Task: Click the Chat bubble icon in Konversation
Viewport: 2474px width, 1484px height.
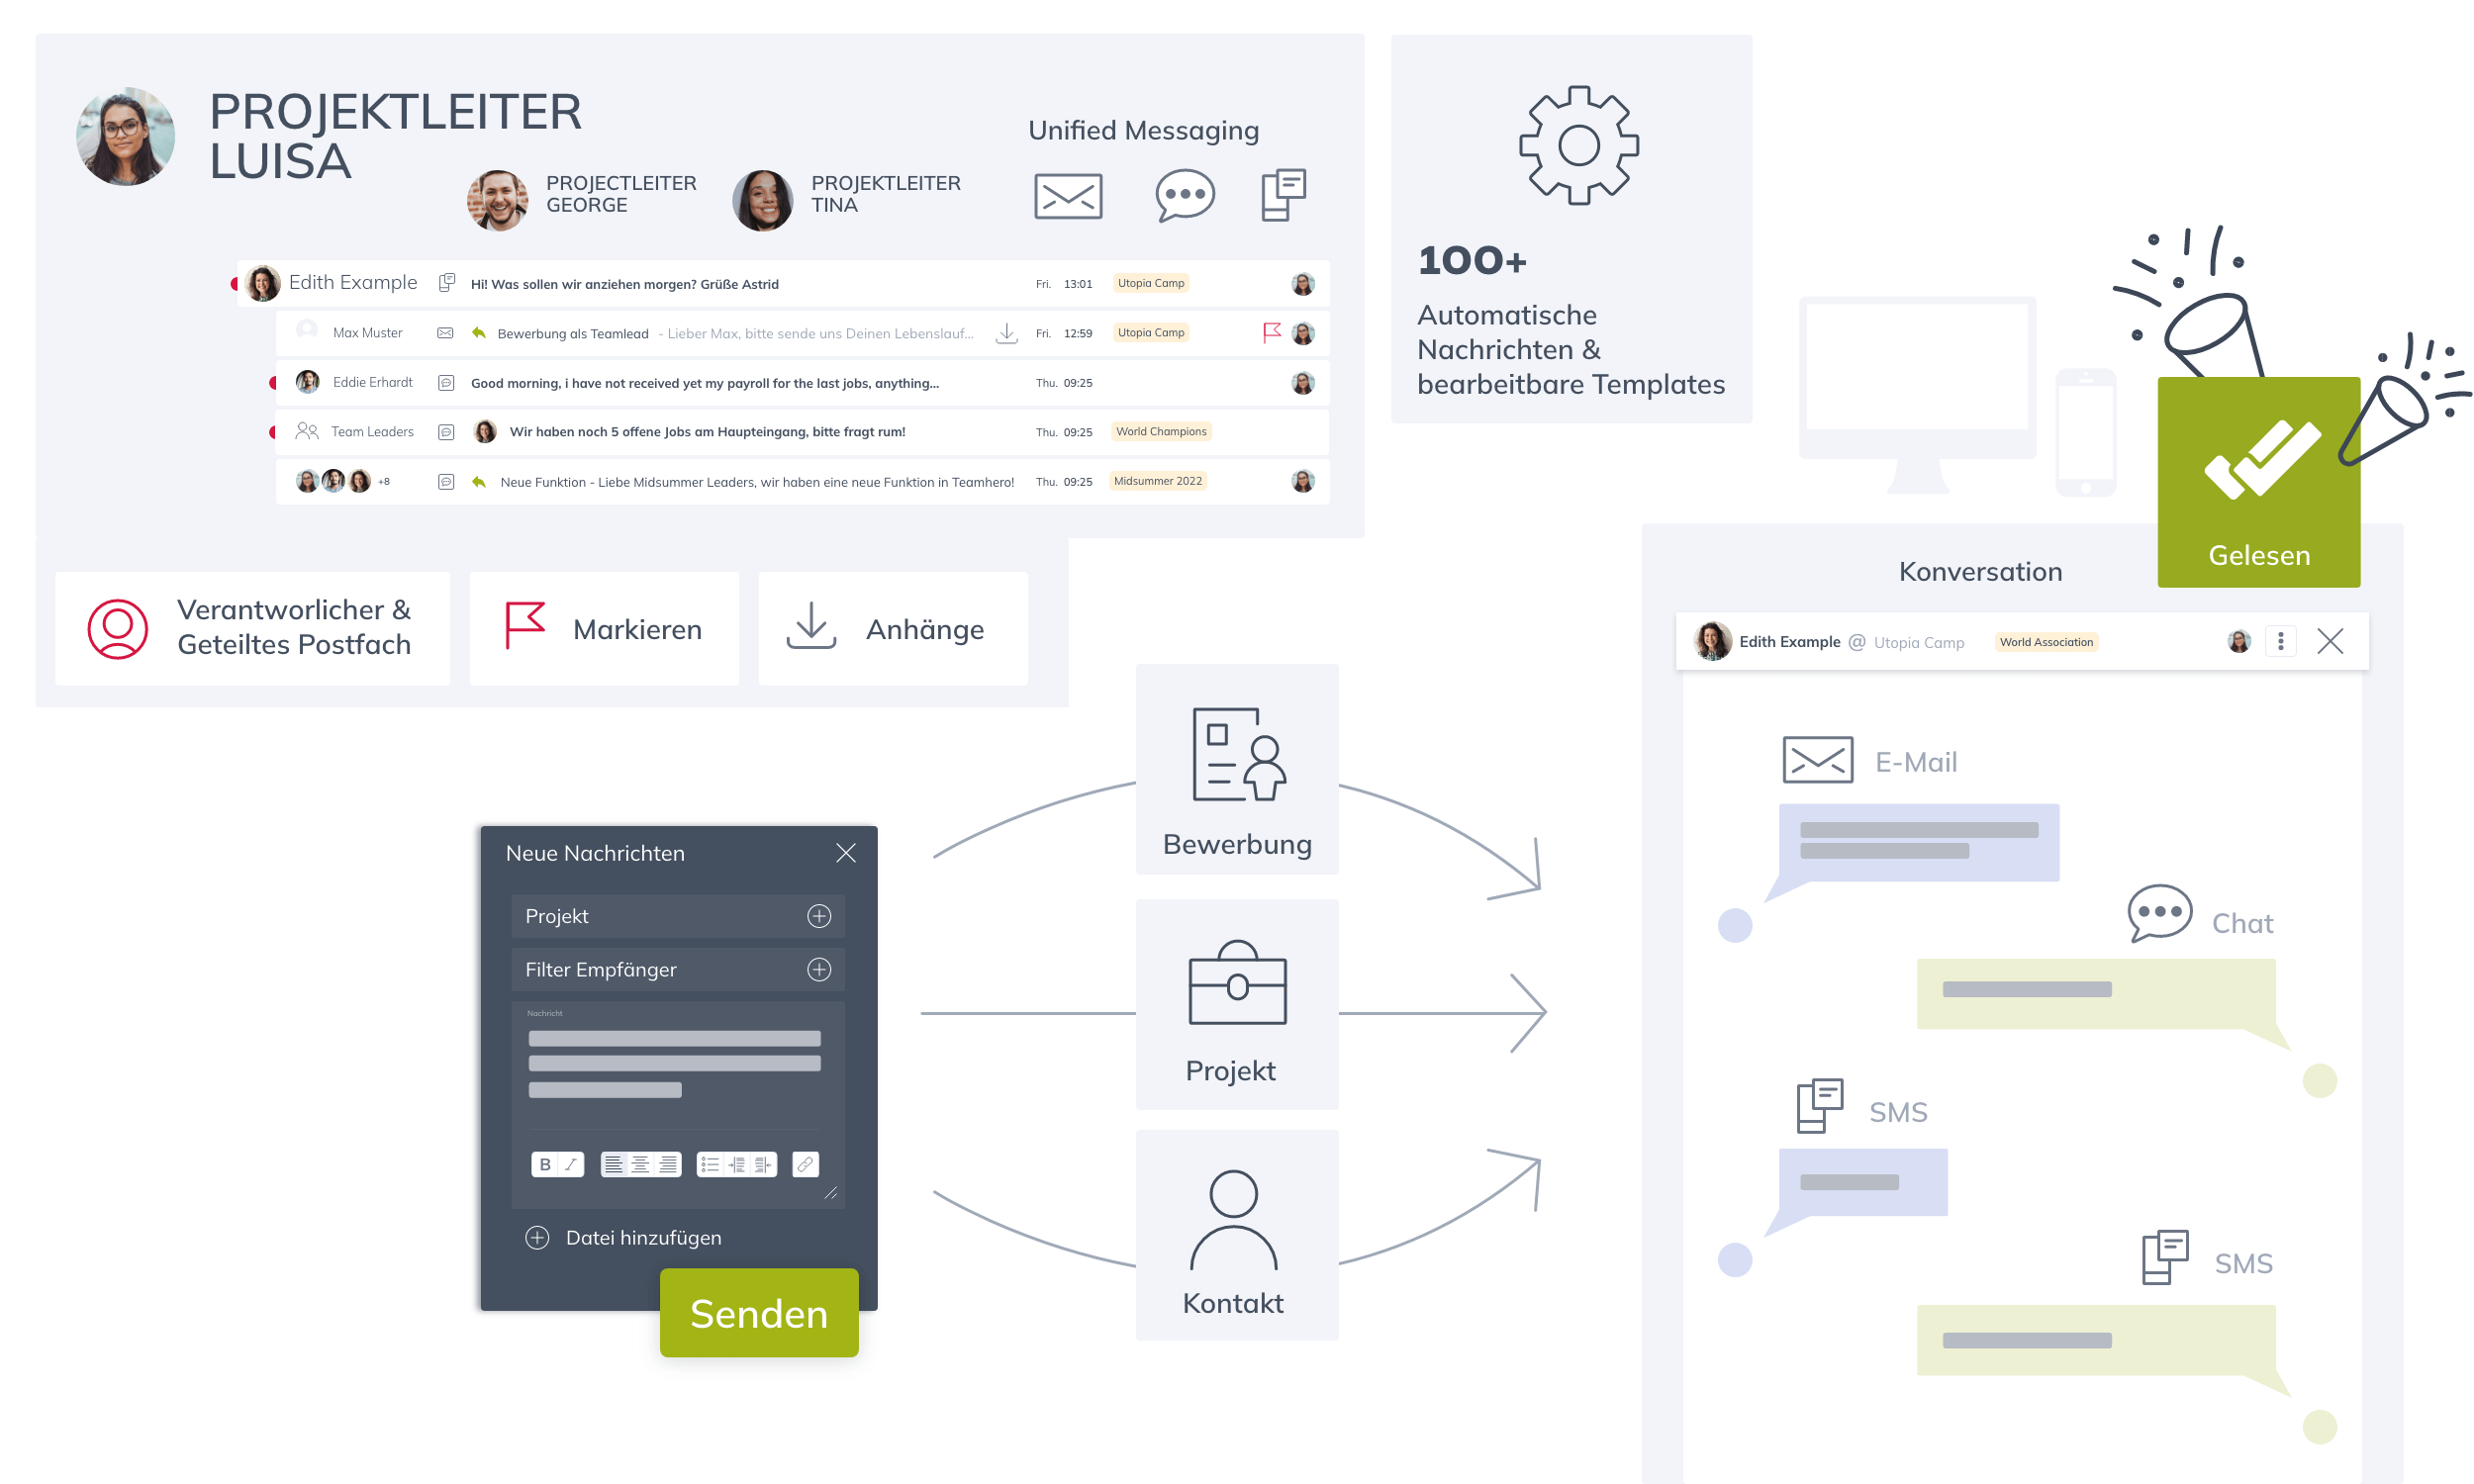Action: click(x=2158, y=911)
